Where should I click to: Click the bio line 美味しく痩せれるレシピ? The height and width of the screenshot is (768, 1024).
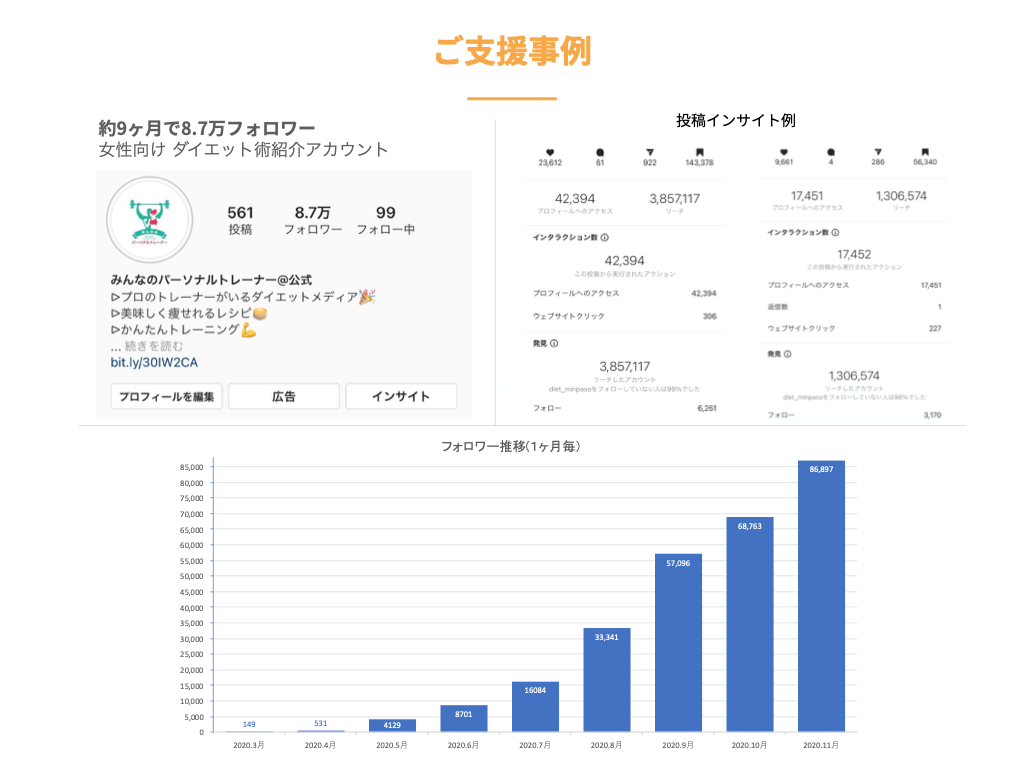(189, 313)
